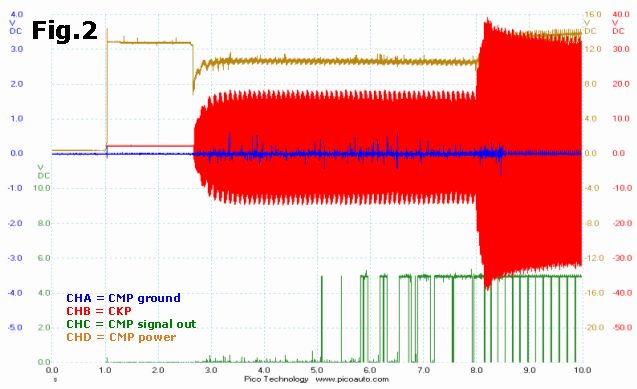Click the blue axis -5.0 value
The height and width of the screenshot is (389, 637).
[x=15, y=327]
